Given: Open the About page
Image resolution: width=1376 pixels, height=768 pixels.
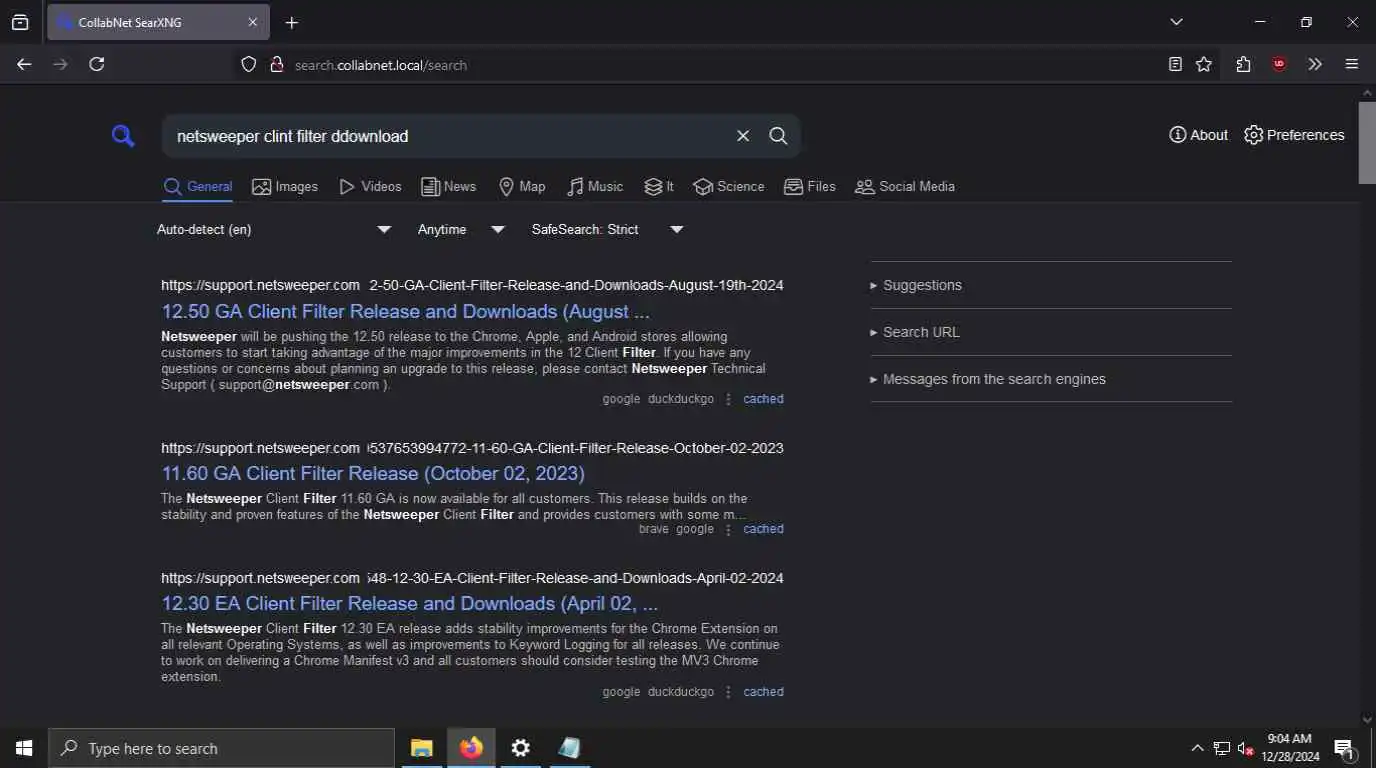Looking at the screenshot, I should pyautogui.click(x=1198, y=135).
